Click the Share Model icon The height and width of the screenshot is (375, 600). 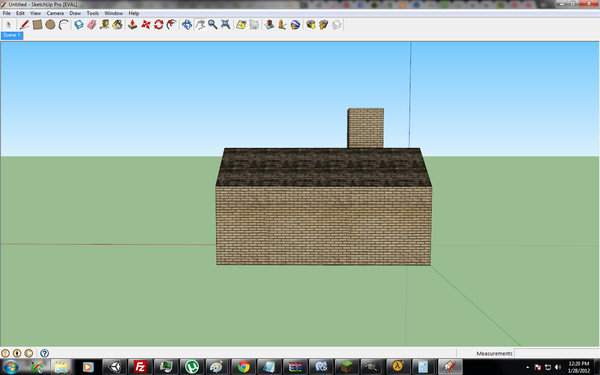(324, 25)
